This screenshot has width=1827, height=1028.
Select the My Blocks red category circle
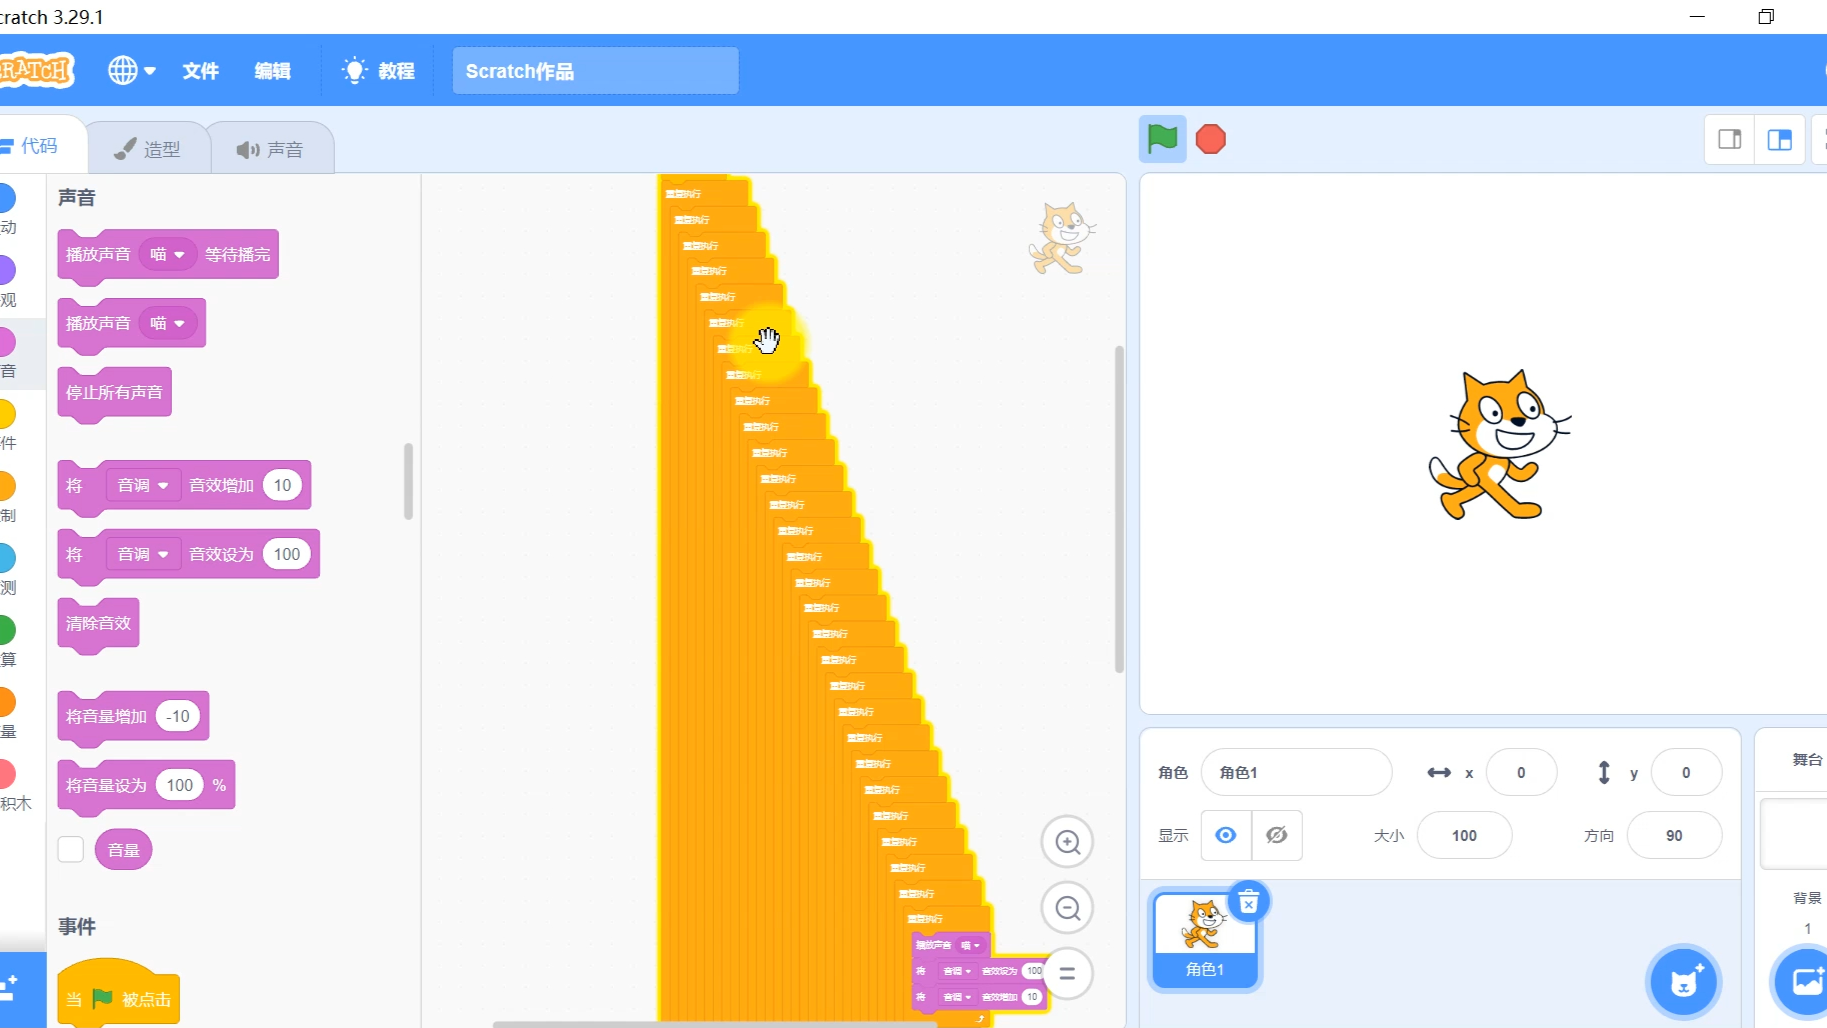click(6, 774)
